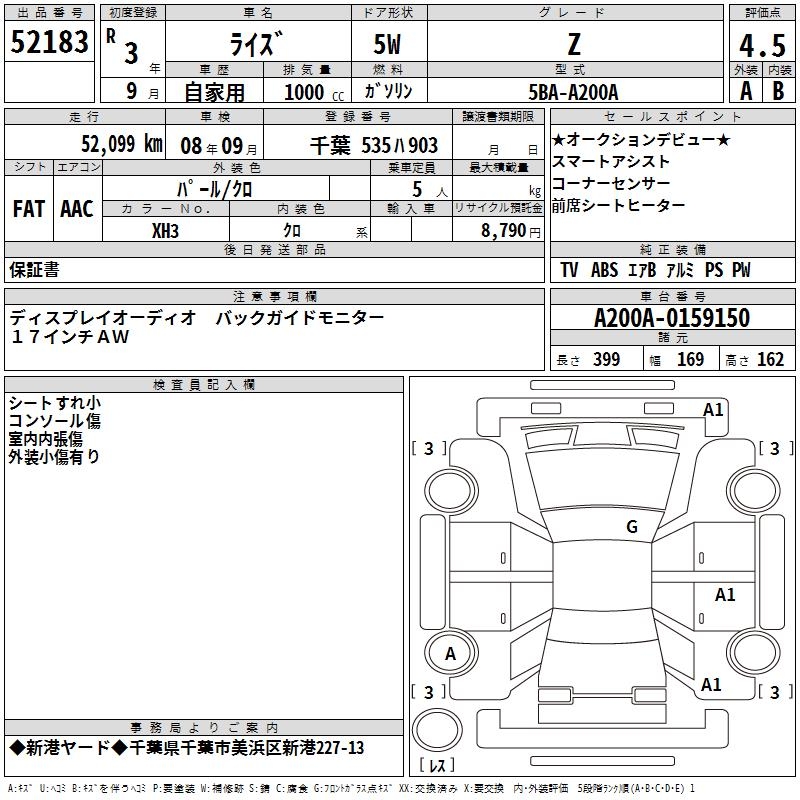Click genuine equipment ABS
The image size is (800, 800).
coord(605,270)
